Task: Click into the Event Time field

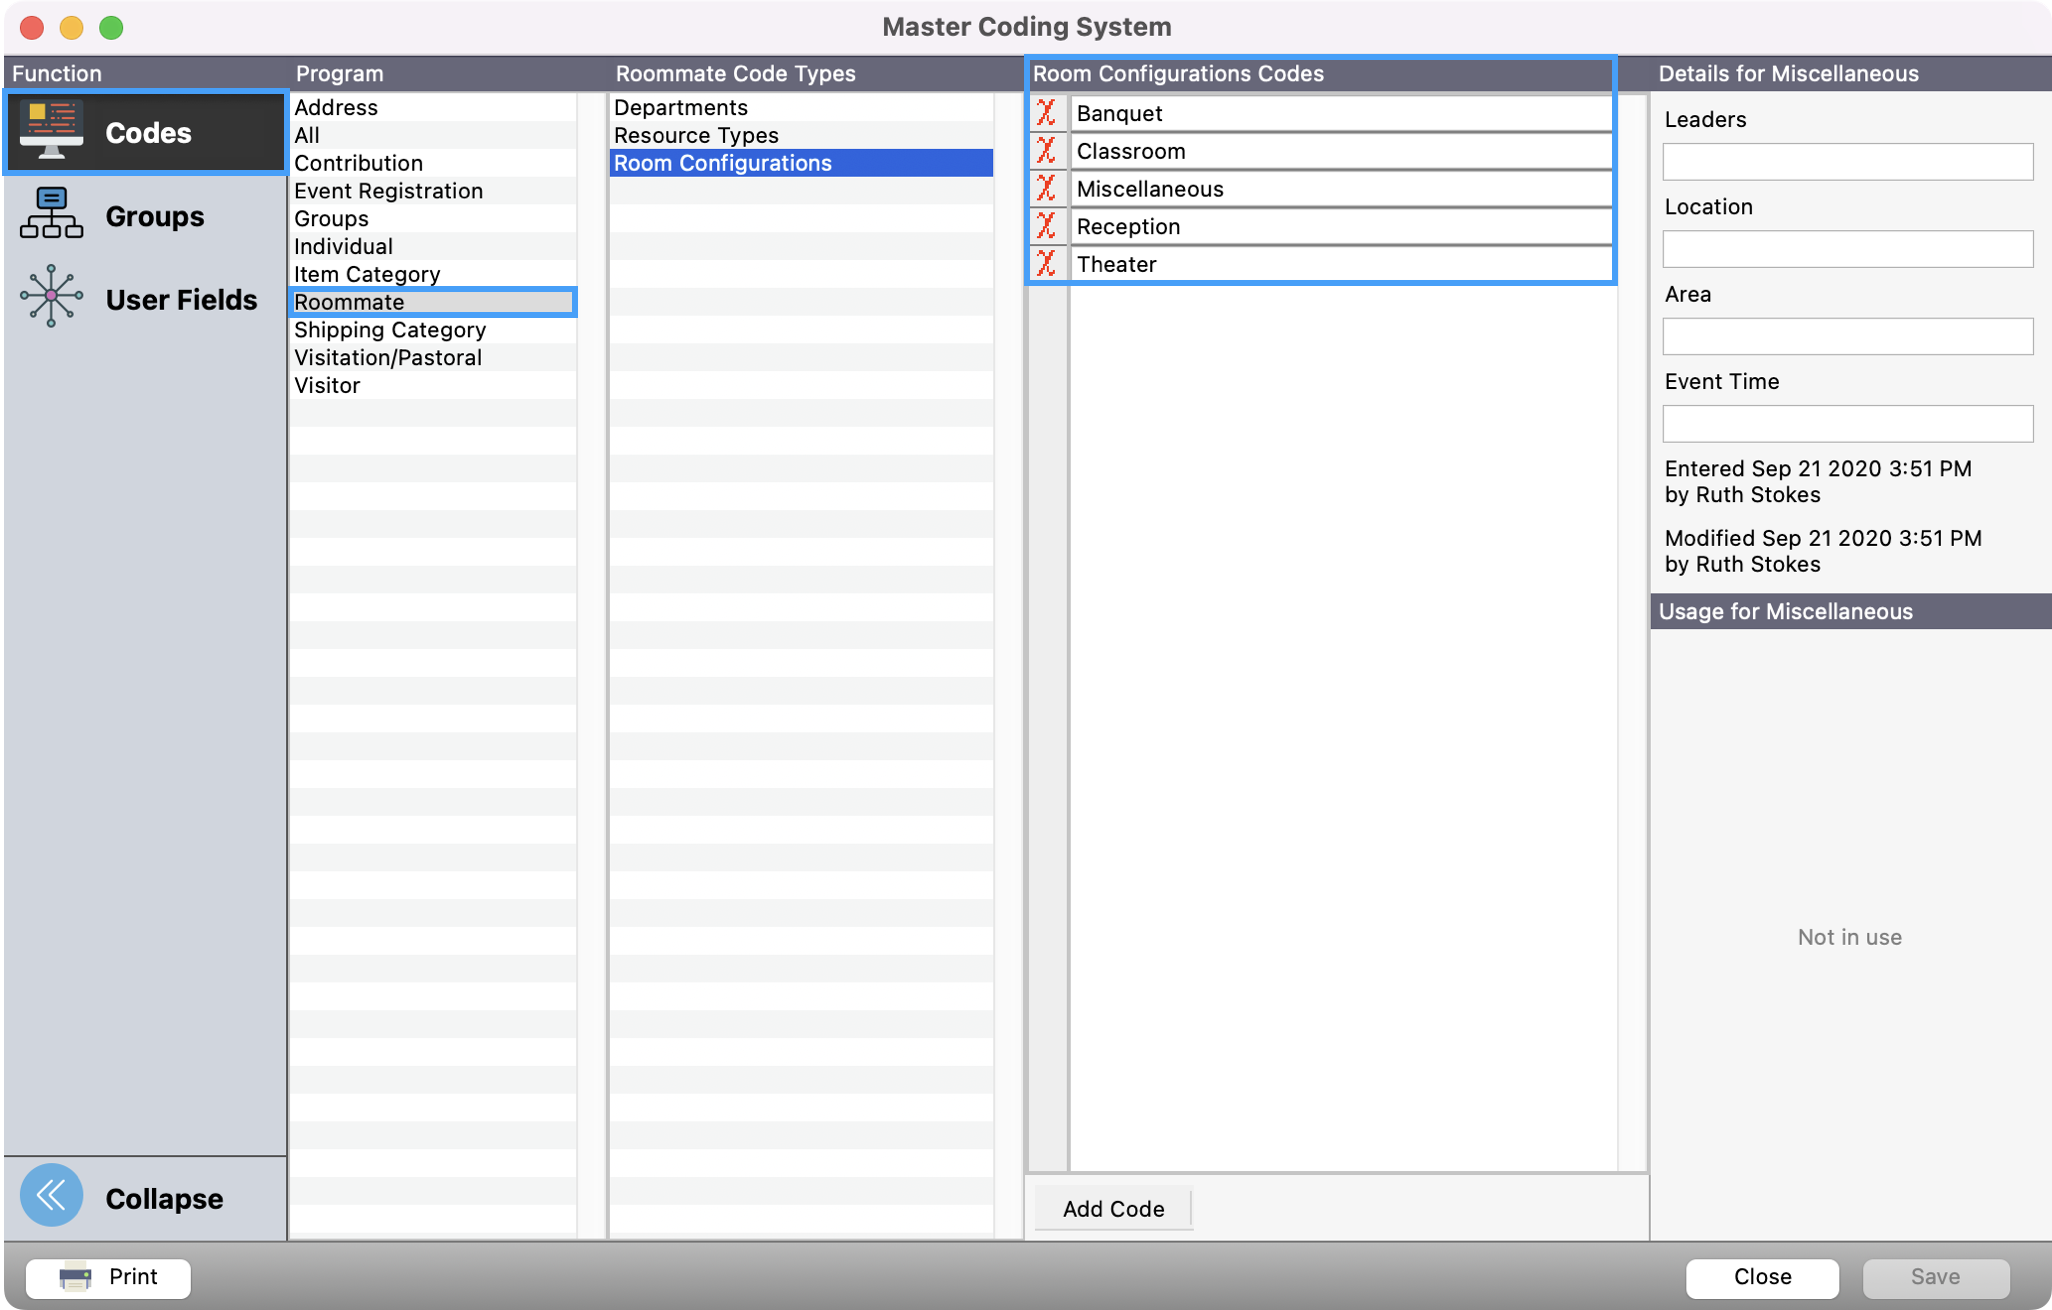Action: [x=1847, y=424]
